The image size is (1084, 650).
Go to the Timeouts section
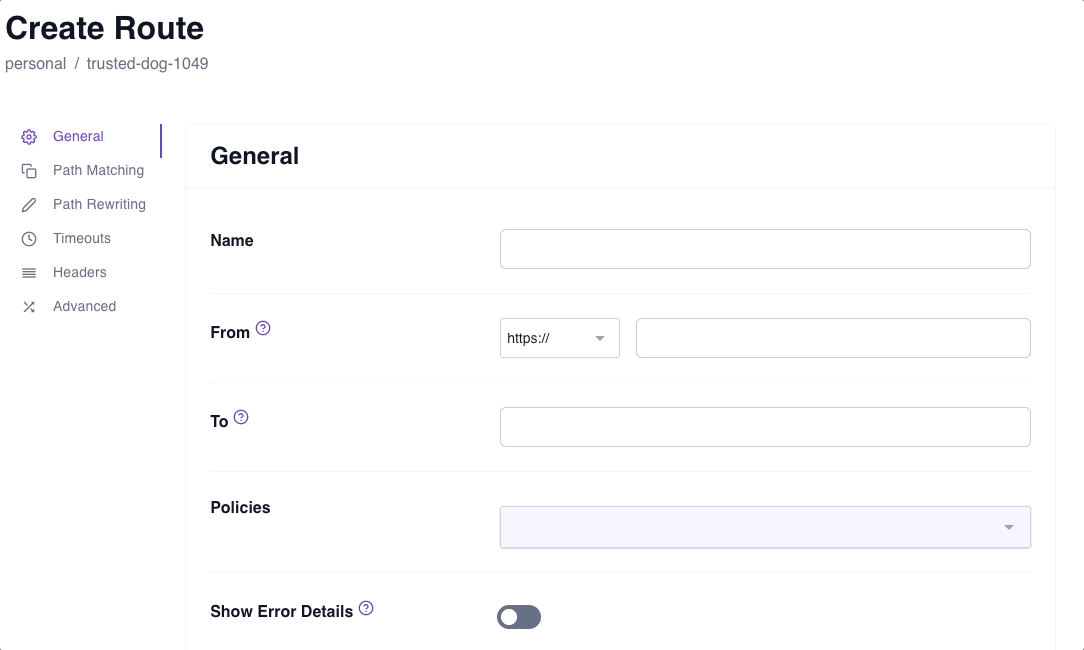(82, 239)
